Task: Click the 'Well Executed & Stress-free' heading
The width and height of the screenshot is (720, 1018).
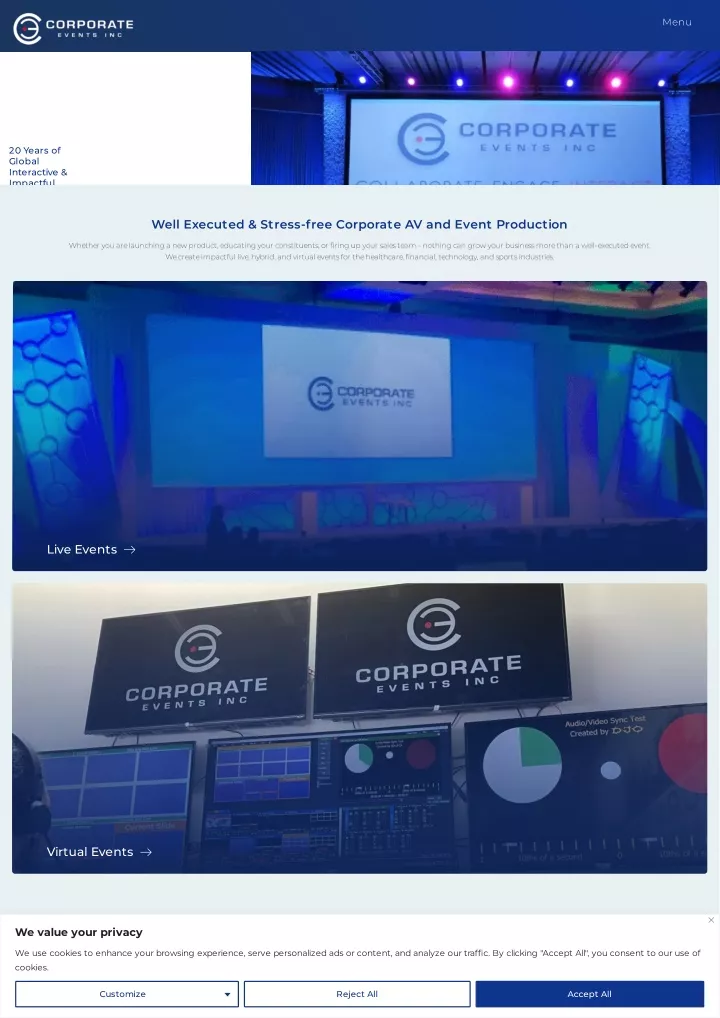Action: (359, 225)
